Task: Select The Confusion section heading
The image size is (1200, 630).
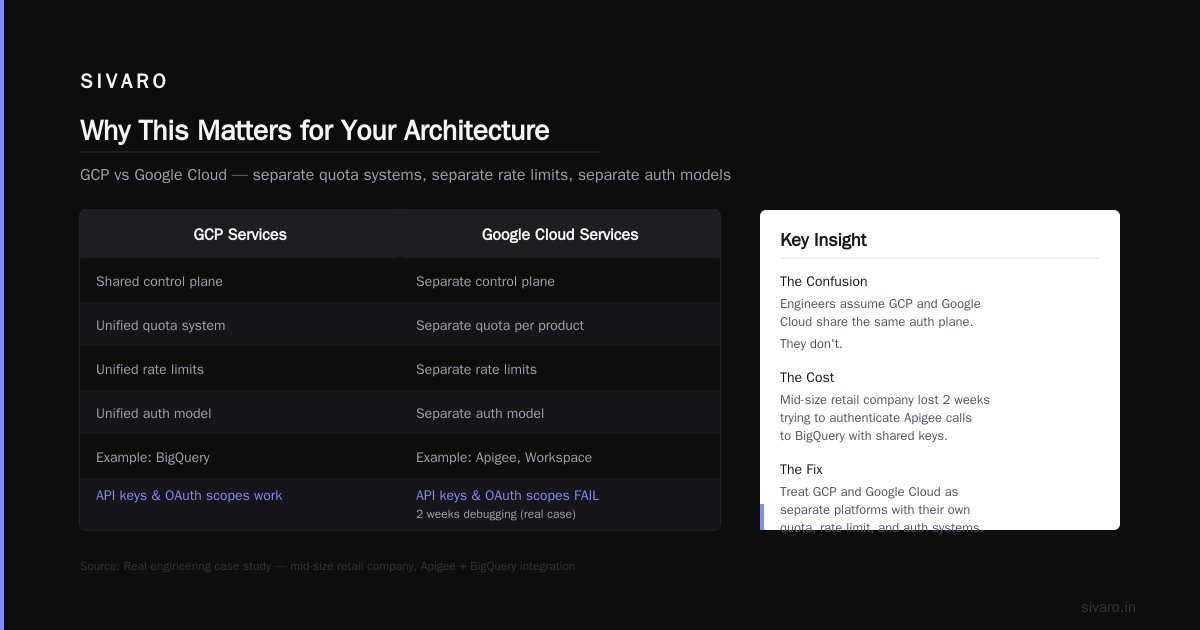Action: (x=824, y=281)
